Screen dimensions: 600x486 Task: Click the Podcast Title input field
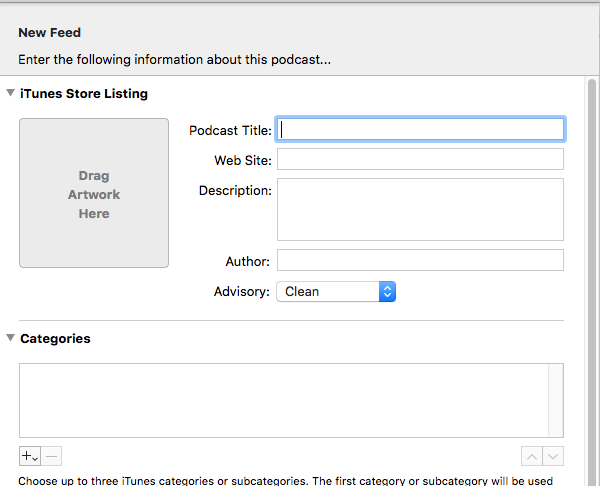pyautogui.click(x=420, y=129)
